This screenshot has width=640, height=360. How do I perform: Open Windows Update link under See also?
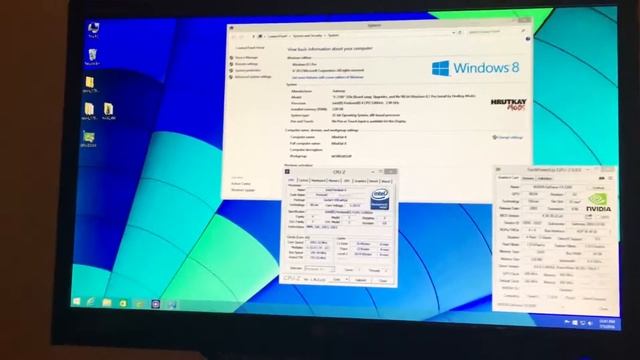pos(243,190)
